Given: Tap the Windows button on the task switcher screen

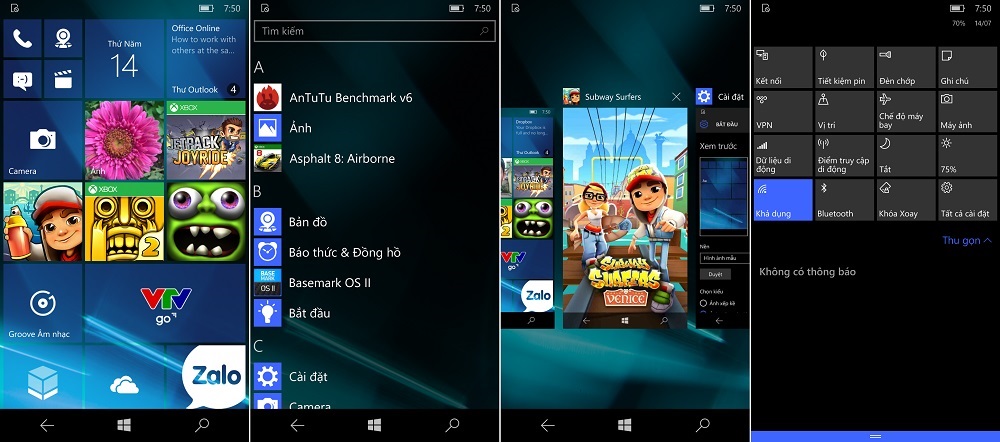Looking at the screenshot, I should 624,425.
